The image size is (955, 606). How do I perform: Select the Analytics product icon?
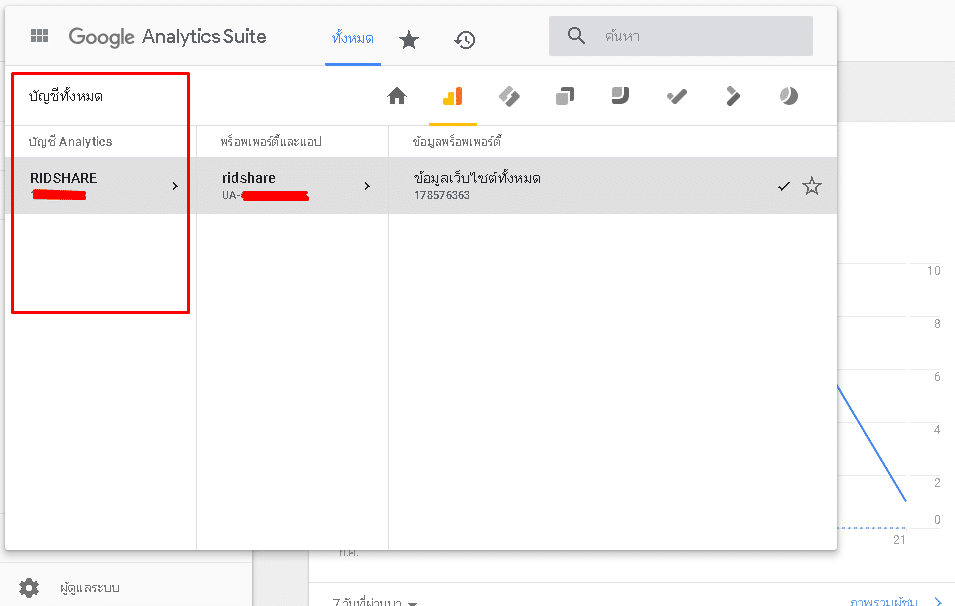(x=453, y=96)
